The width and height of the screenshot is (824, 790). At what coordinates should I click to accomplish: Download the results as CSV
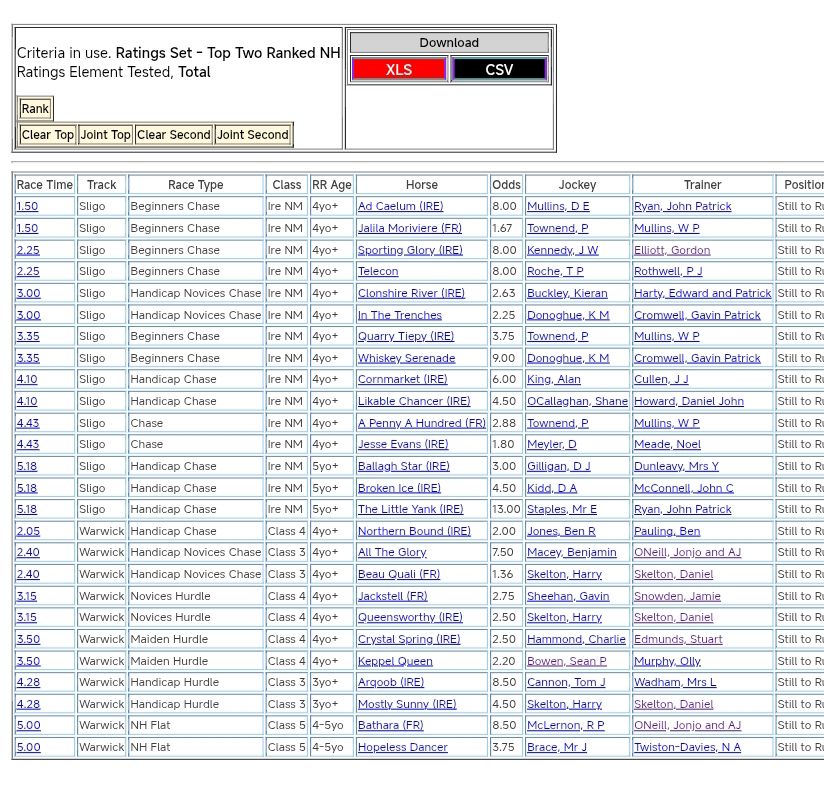coord(499,70)
